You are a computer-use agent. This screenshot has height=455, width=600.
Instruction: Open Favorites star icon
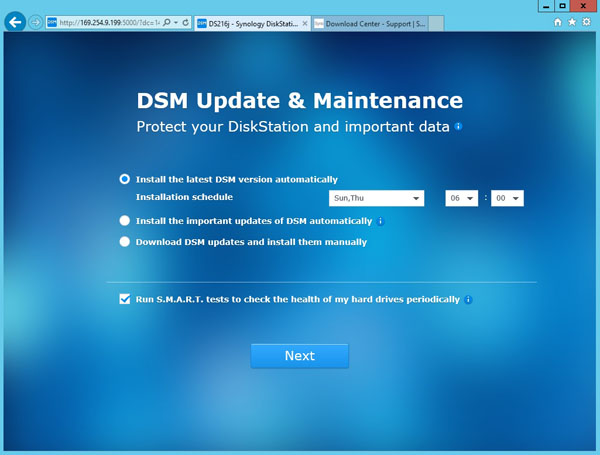click(572, 22)
